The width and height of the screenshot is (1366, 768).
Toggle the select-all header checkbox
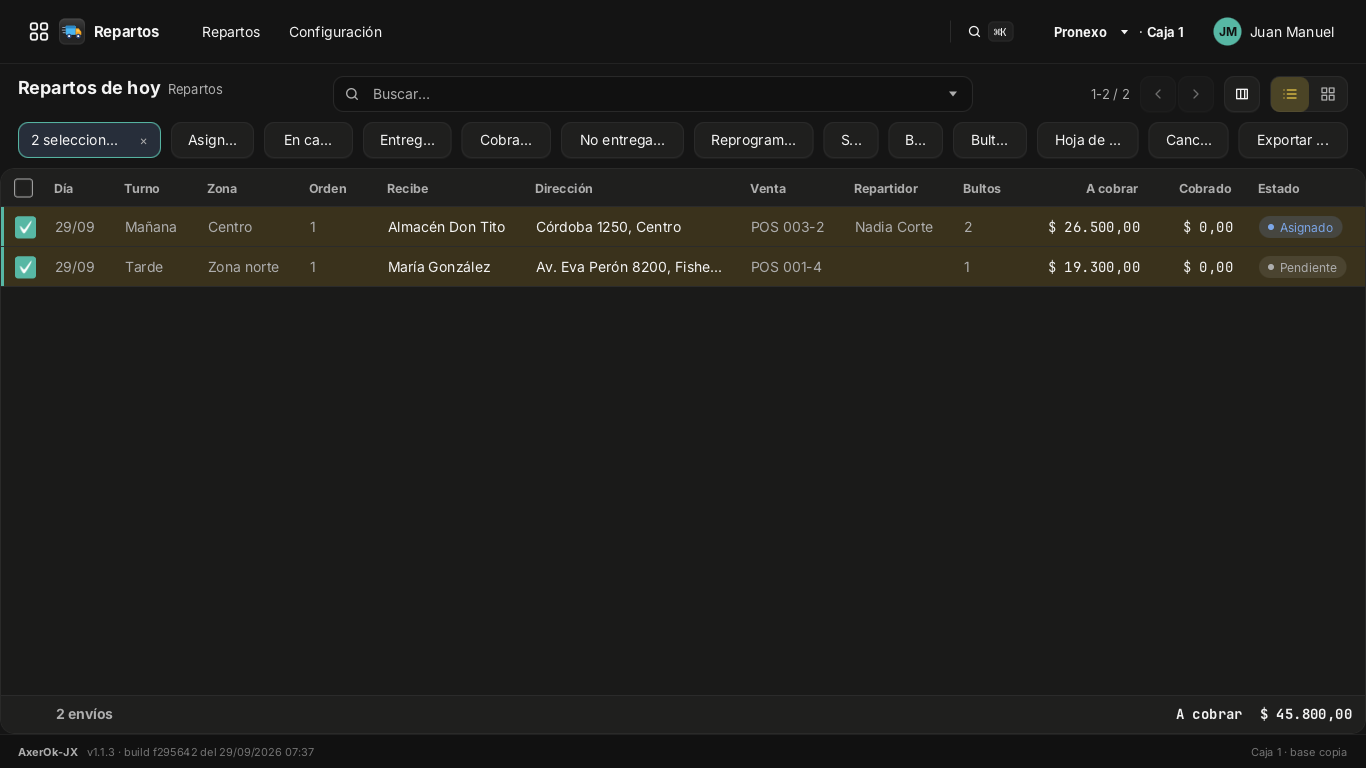tap(24, 188)
